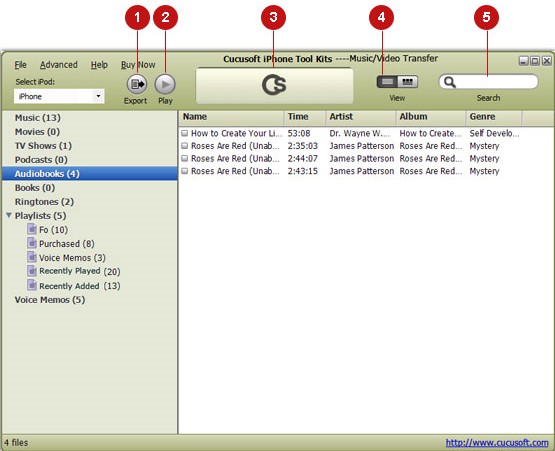Sort by Name column header
The width and height of the screenshot is (555, 451).
tap(231, 117)
